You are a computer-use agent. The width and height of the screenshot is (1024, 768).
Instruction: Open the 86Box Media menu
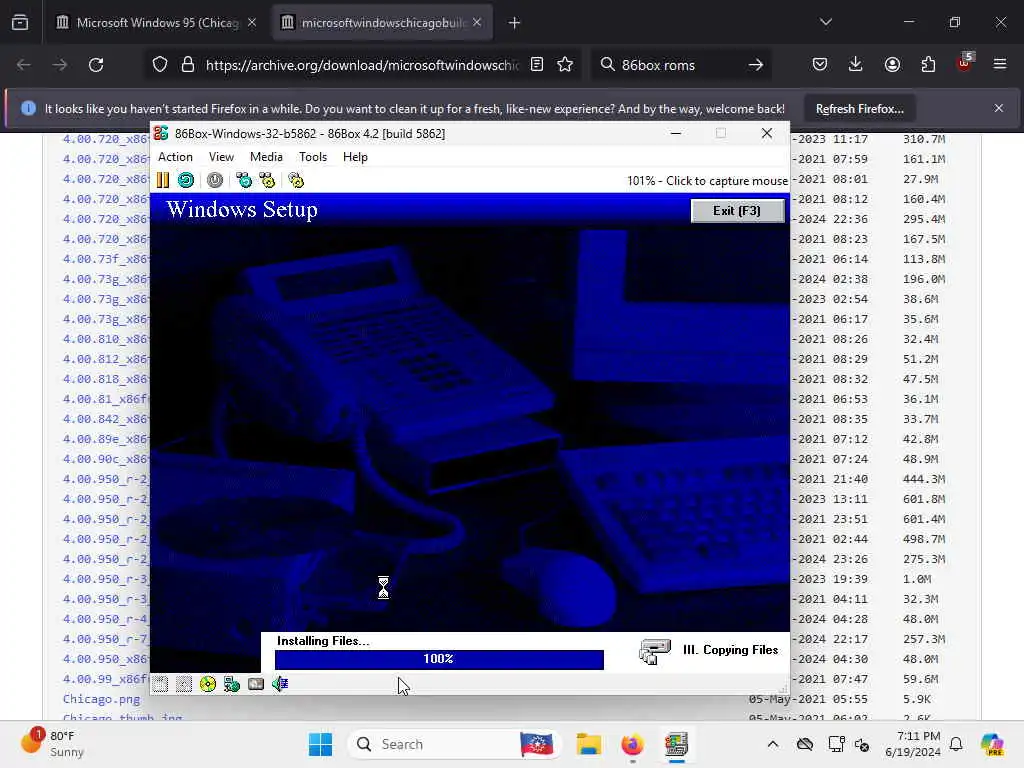pos(266,157)
